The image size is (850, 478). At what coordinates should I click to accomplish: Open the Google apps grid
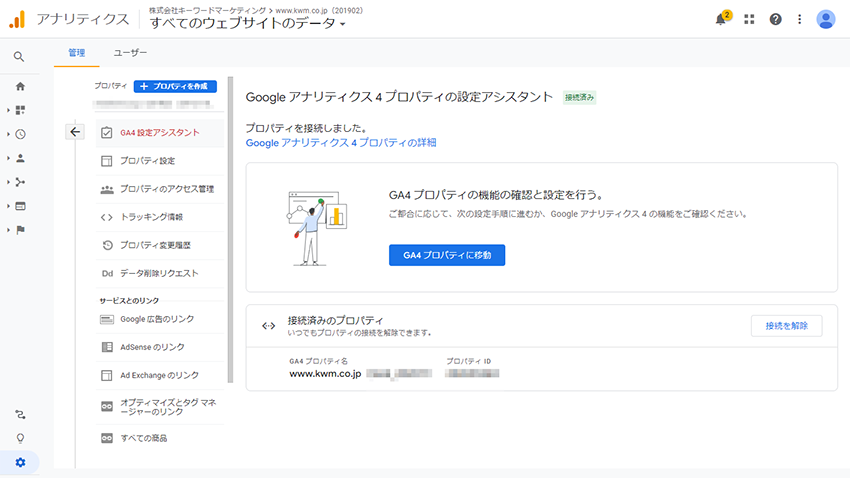coord(749,20)
